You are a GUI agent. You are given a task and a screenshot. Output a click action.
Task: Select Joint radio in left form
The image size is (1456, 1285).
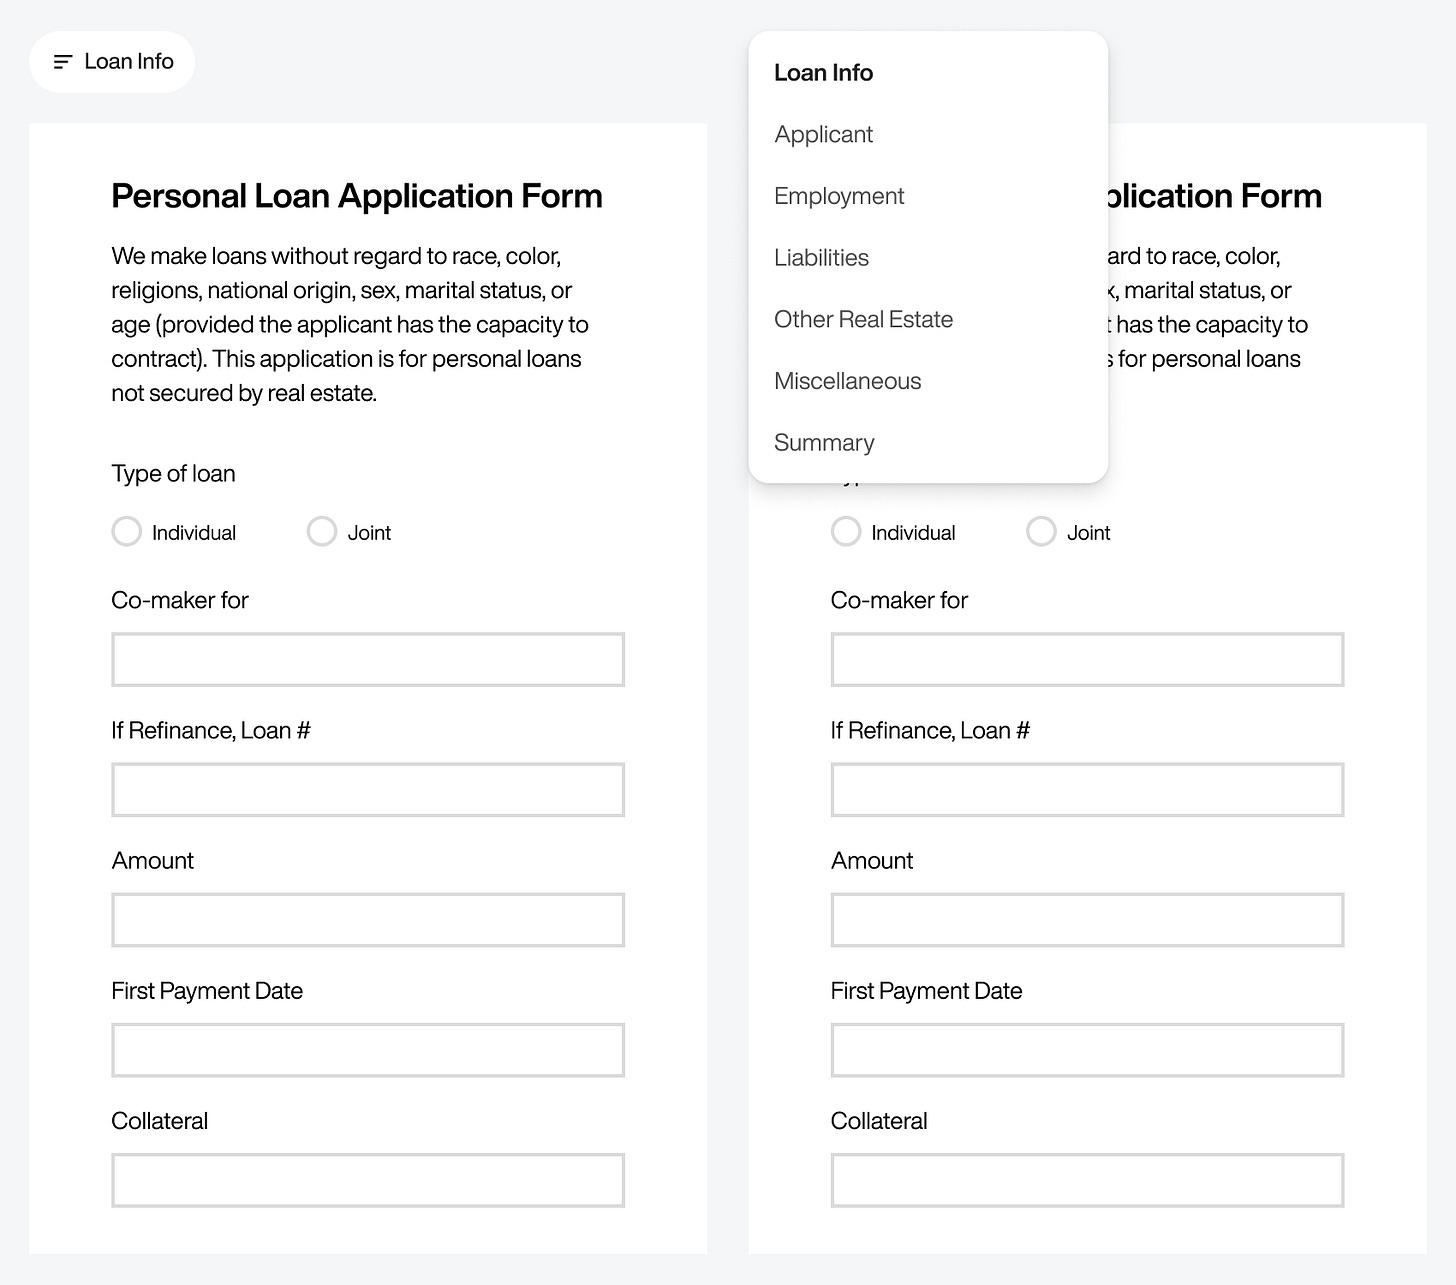coord(322,531)
